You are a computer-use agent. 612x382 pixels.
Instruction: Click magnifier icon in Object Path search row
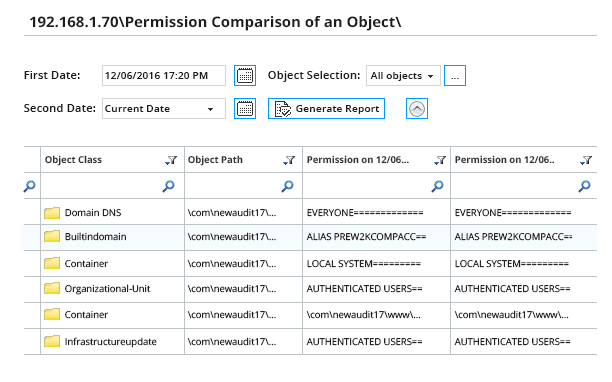[x=287, y=186]
